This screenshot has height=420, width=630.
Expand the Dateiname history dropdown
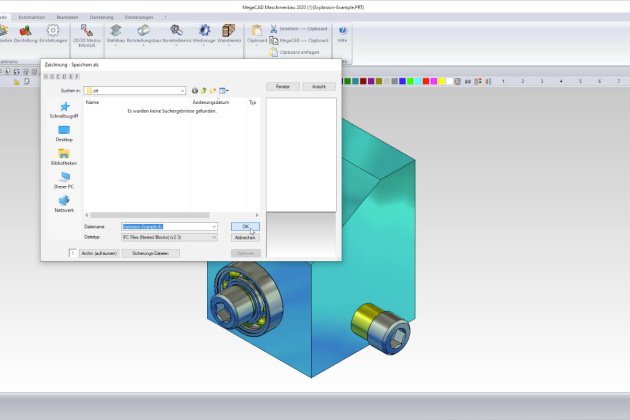tap(213, 227)
